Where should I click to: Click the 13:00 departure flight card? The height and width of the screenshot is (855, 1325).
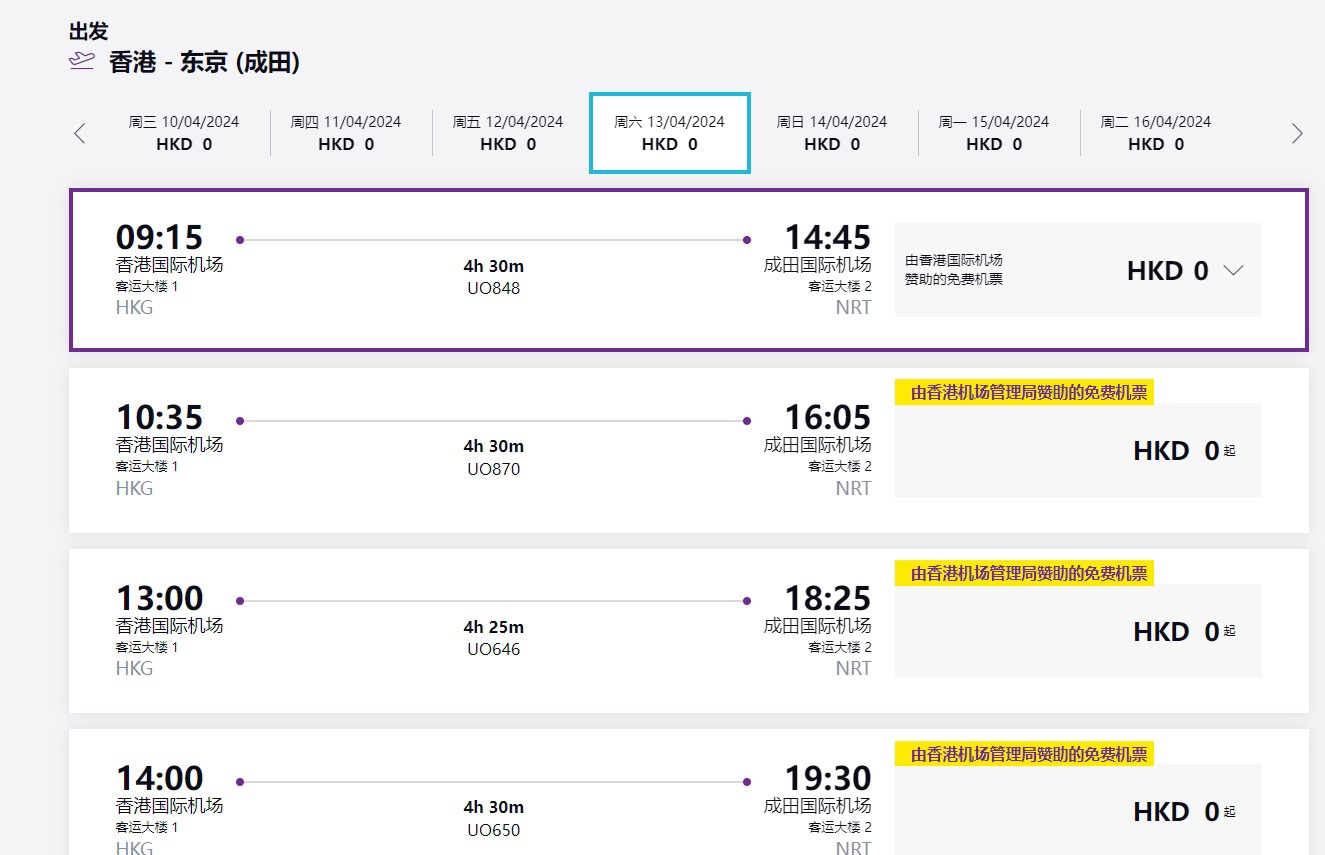[x=480, y=630]
